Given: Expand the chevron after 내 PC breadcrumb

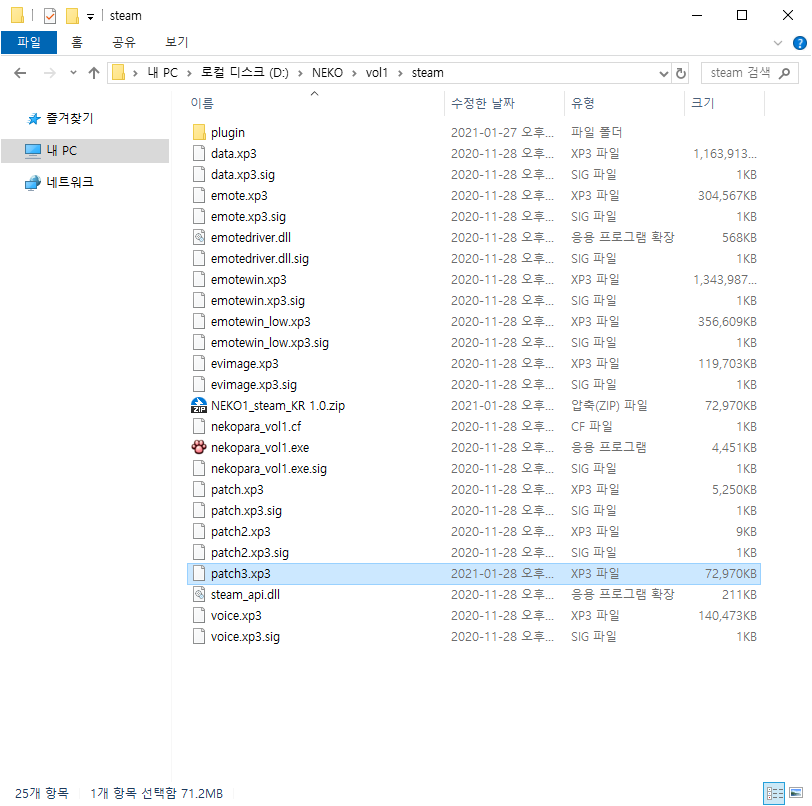Looking at the screenshot, I should tap(190, 74).
